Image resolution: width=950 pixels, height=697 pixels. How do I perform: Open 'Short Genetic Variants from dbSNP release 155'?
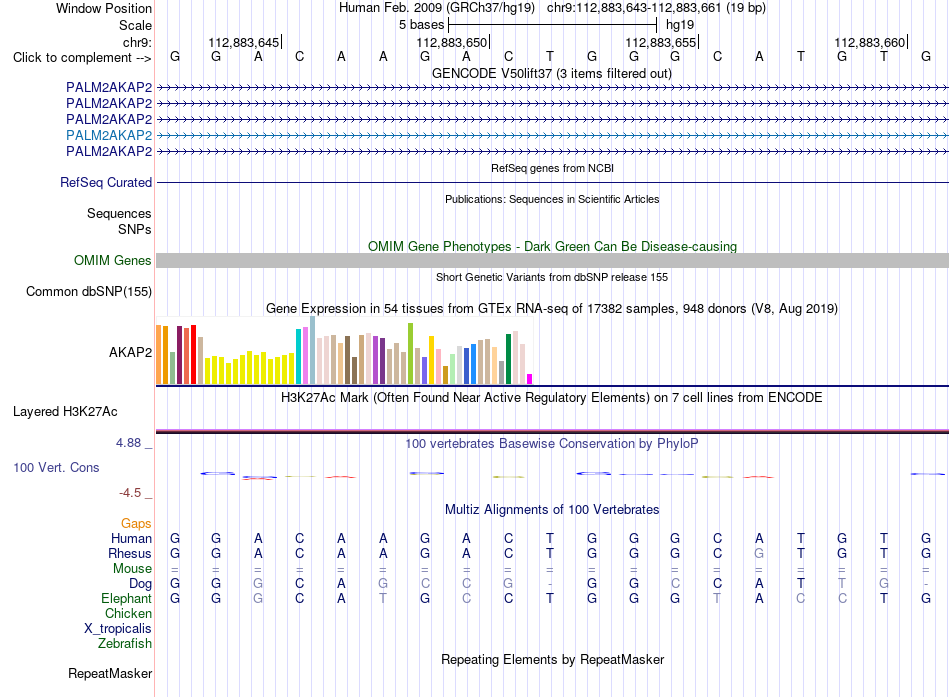tap(552, 278)
